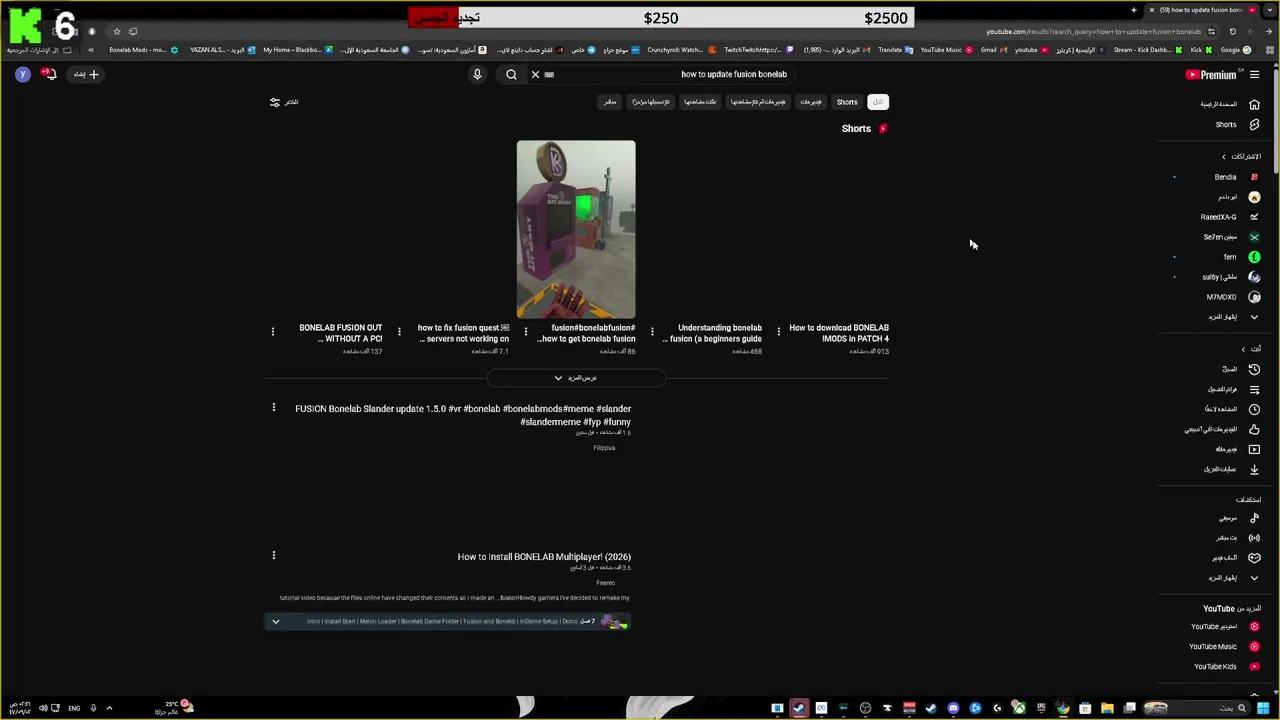Open FUSION Bonelab Slander update 1.5.0 video
The height and width of the screenshot is (720, 1280).
pyautogui.click(x=463, y=415)
